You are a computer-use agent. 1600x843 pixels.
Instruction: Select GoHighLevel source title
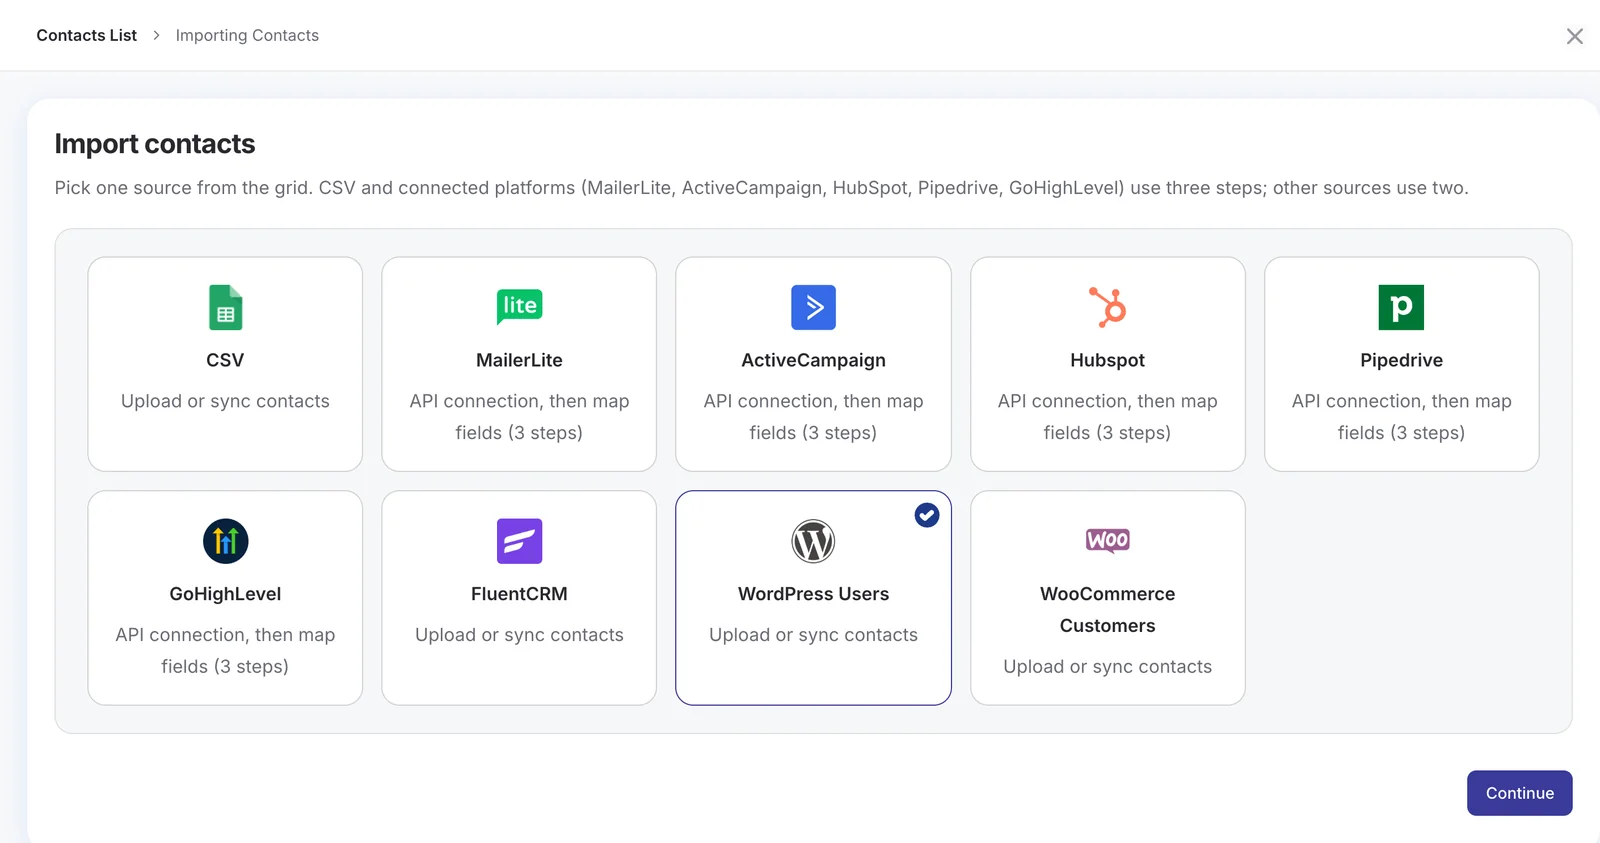point(225,594)
